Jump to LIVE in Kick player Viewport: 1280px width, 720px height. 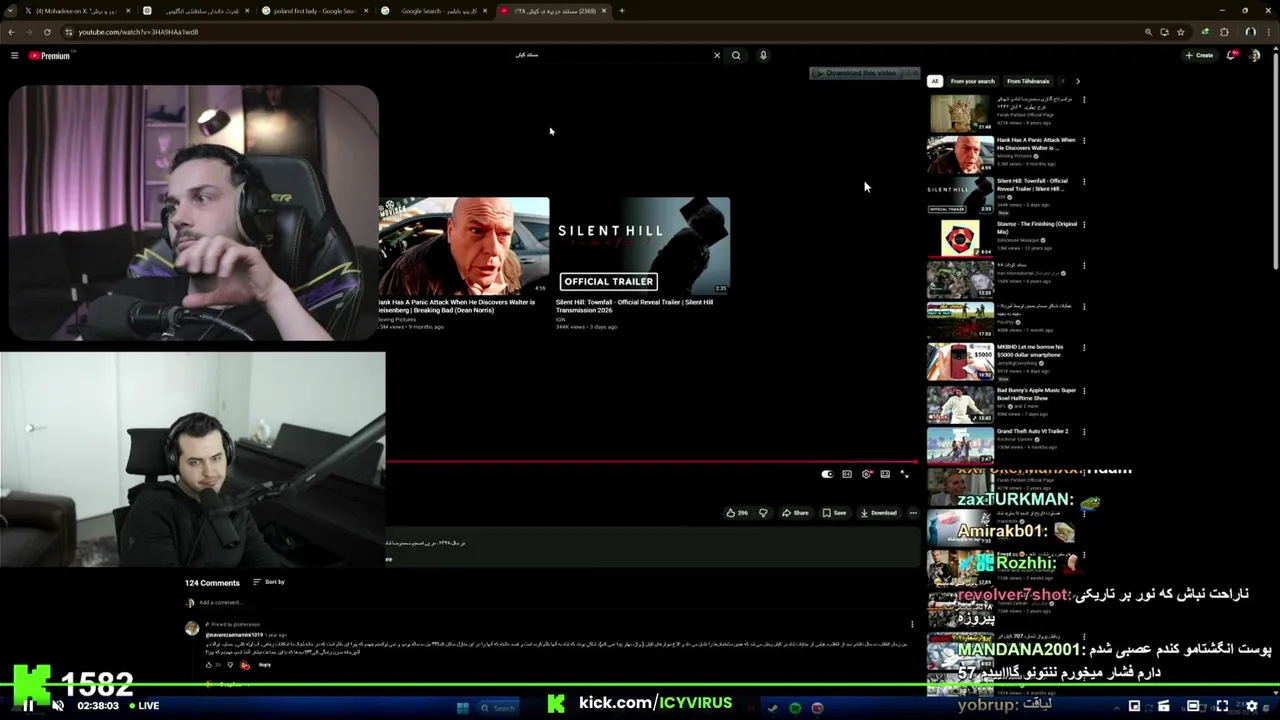pyautogui.click(x=144, y=706)
